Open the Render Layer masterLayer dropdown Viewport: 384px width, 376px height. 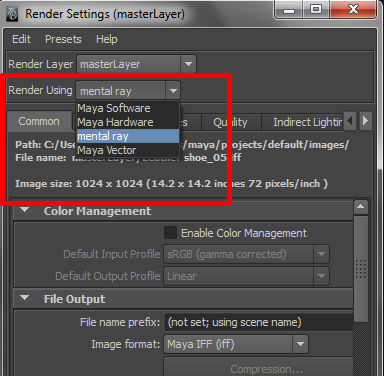pyautogui.click(x=136, y=64)
